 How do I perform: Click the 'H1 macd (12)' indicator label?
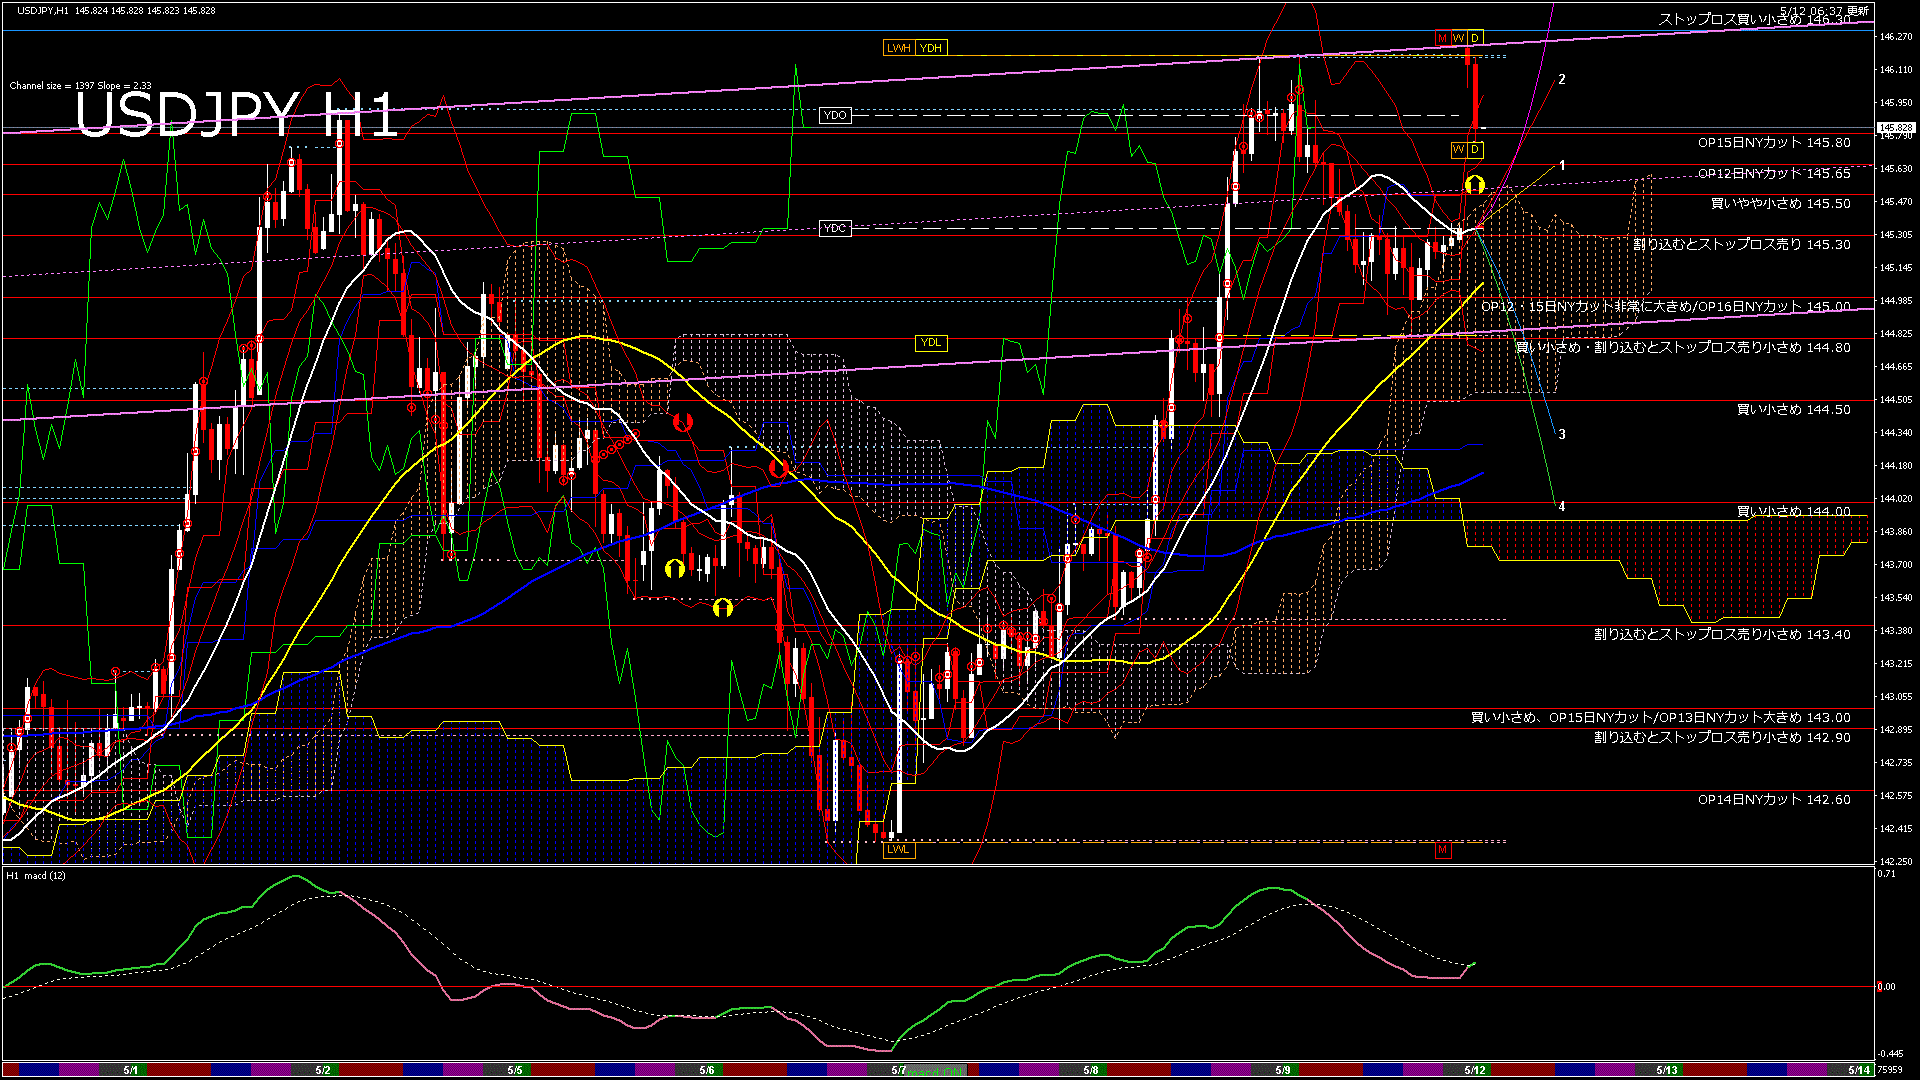pyautogui.click(x=36, y=876)
